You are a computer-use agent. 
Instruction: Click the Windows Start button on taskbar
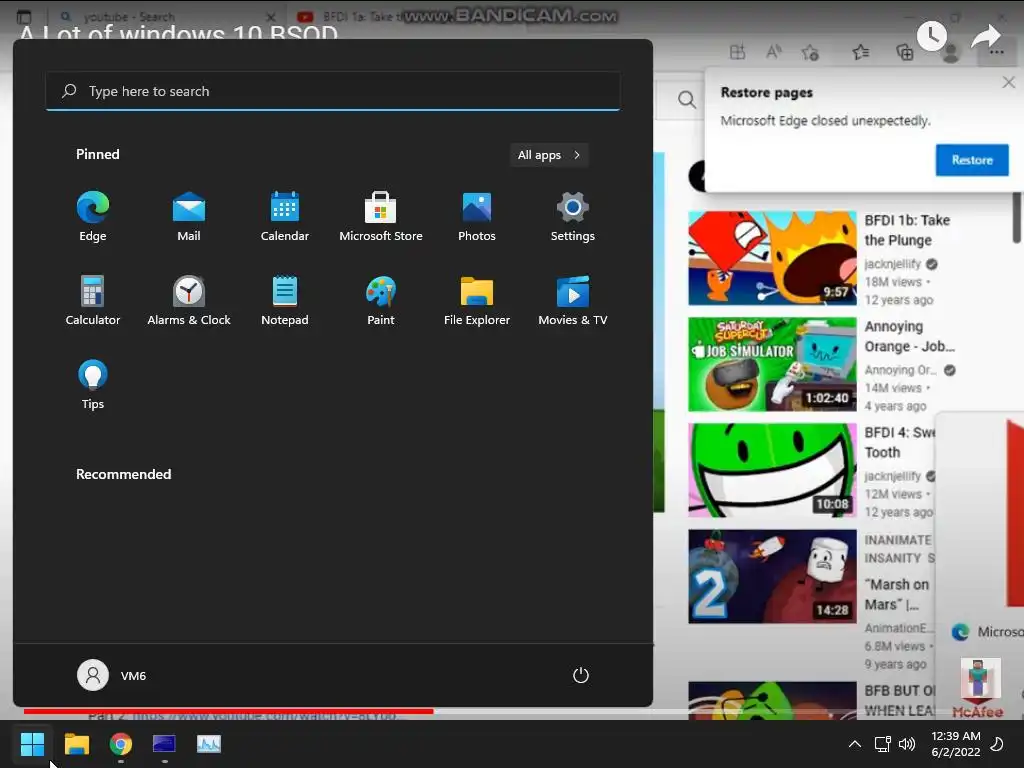point(32,744)
